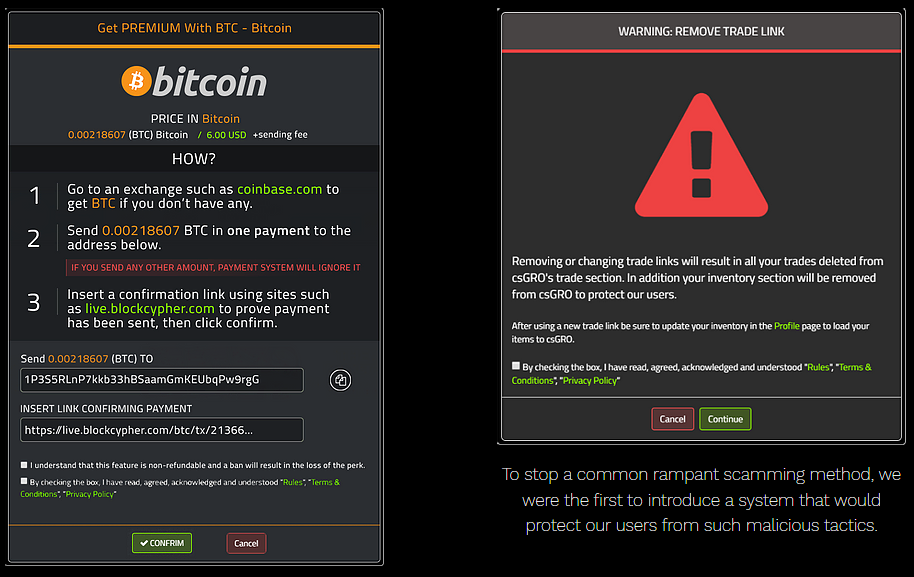This screenshot has width=914, height=577.
Task: Click the BTC link in step 1
Action: pos(103,204)
